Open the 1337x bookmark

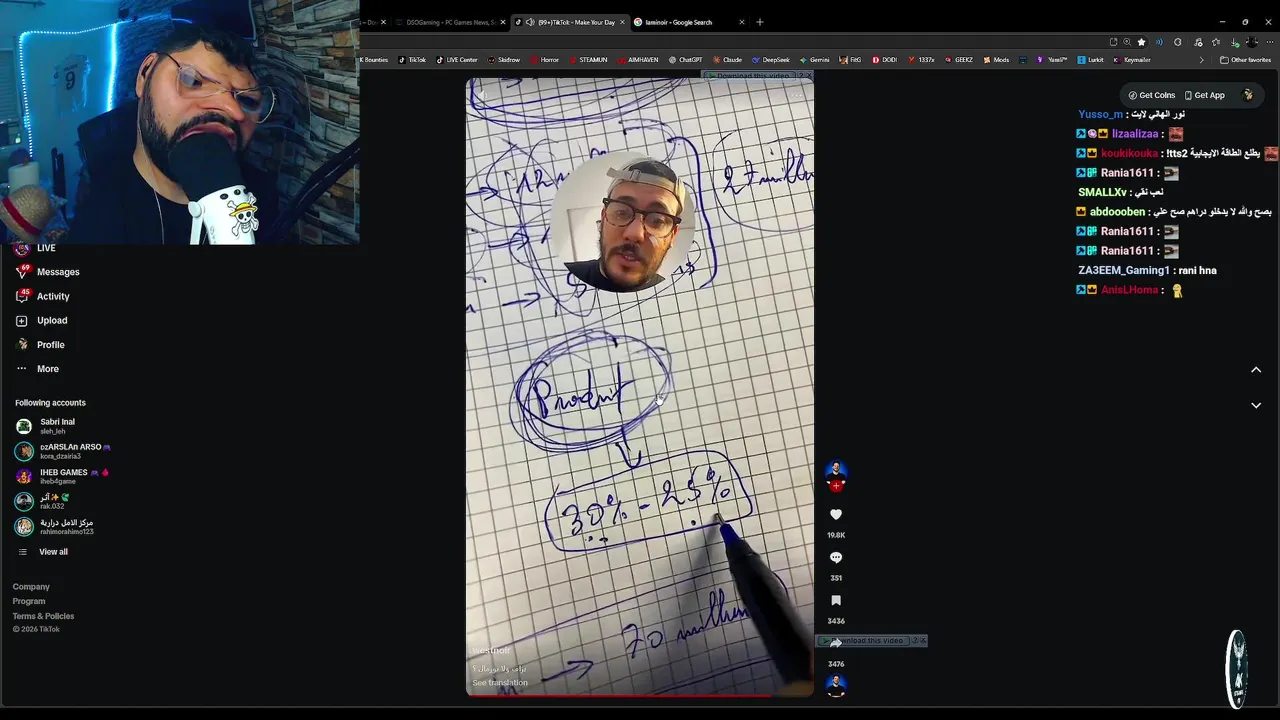(922, 60)
